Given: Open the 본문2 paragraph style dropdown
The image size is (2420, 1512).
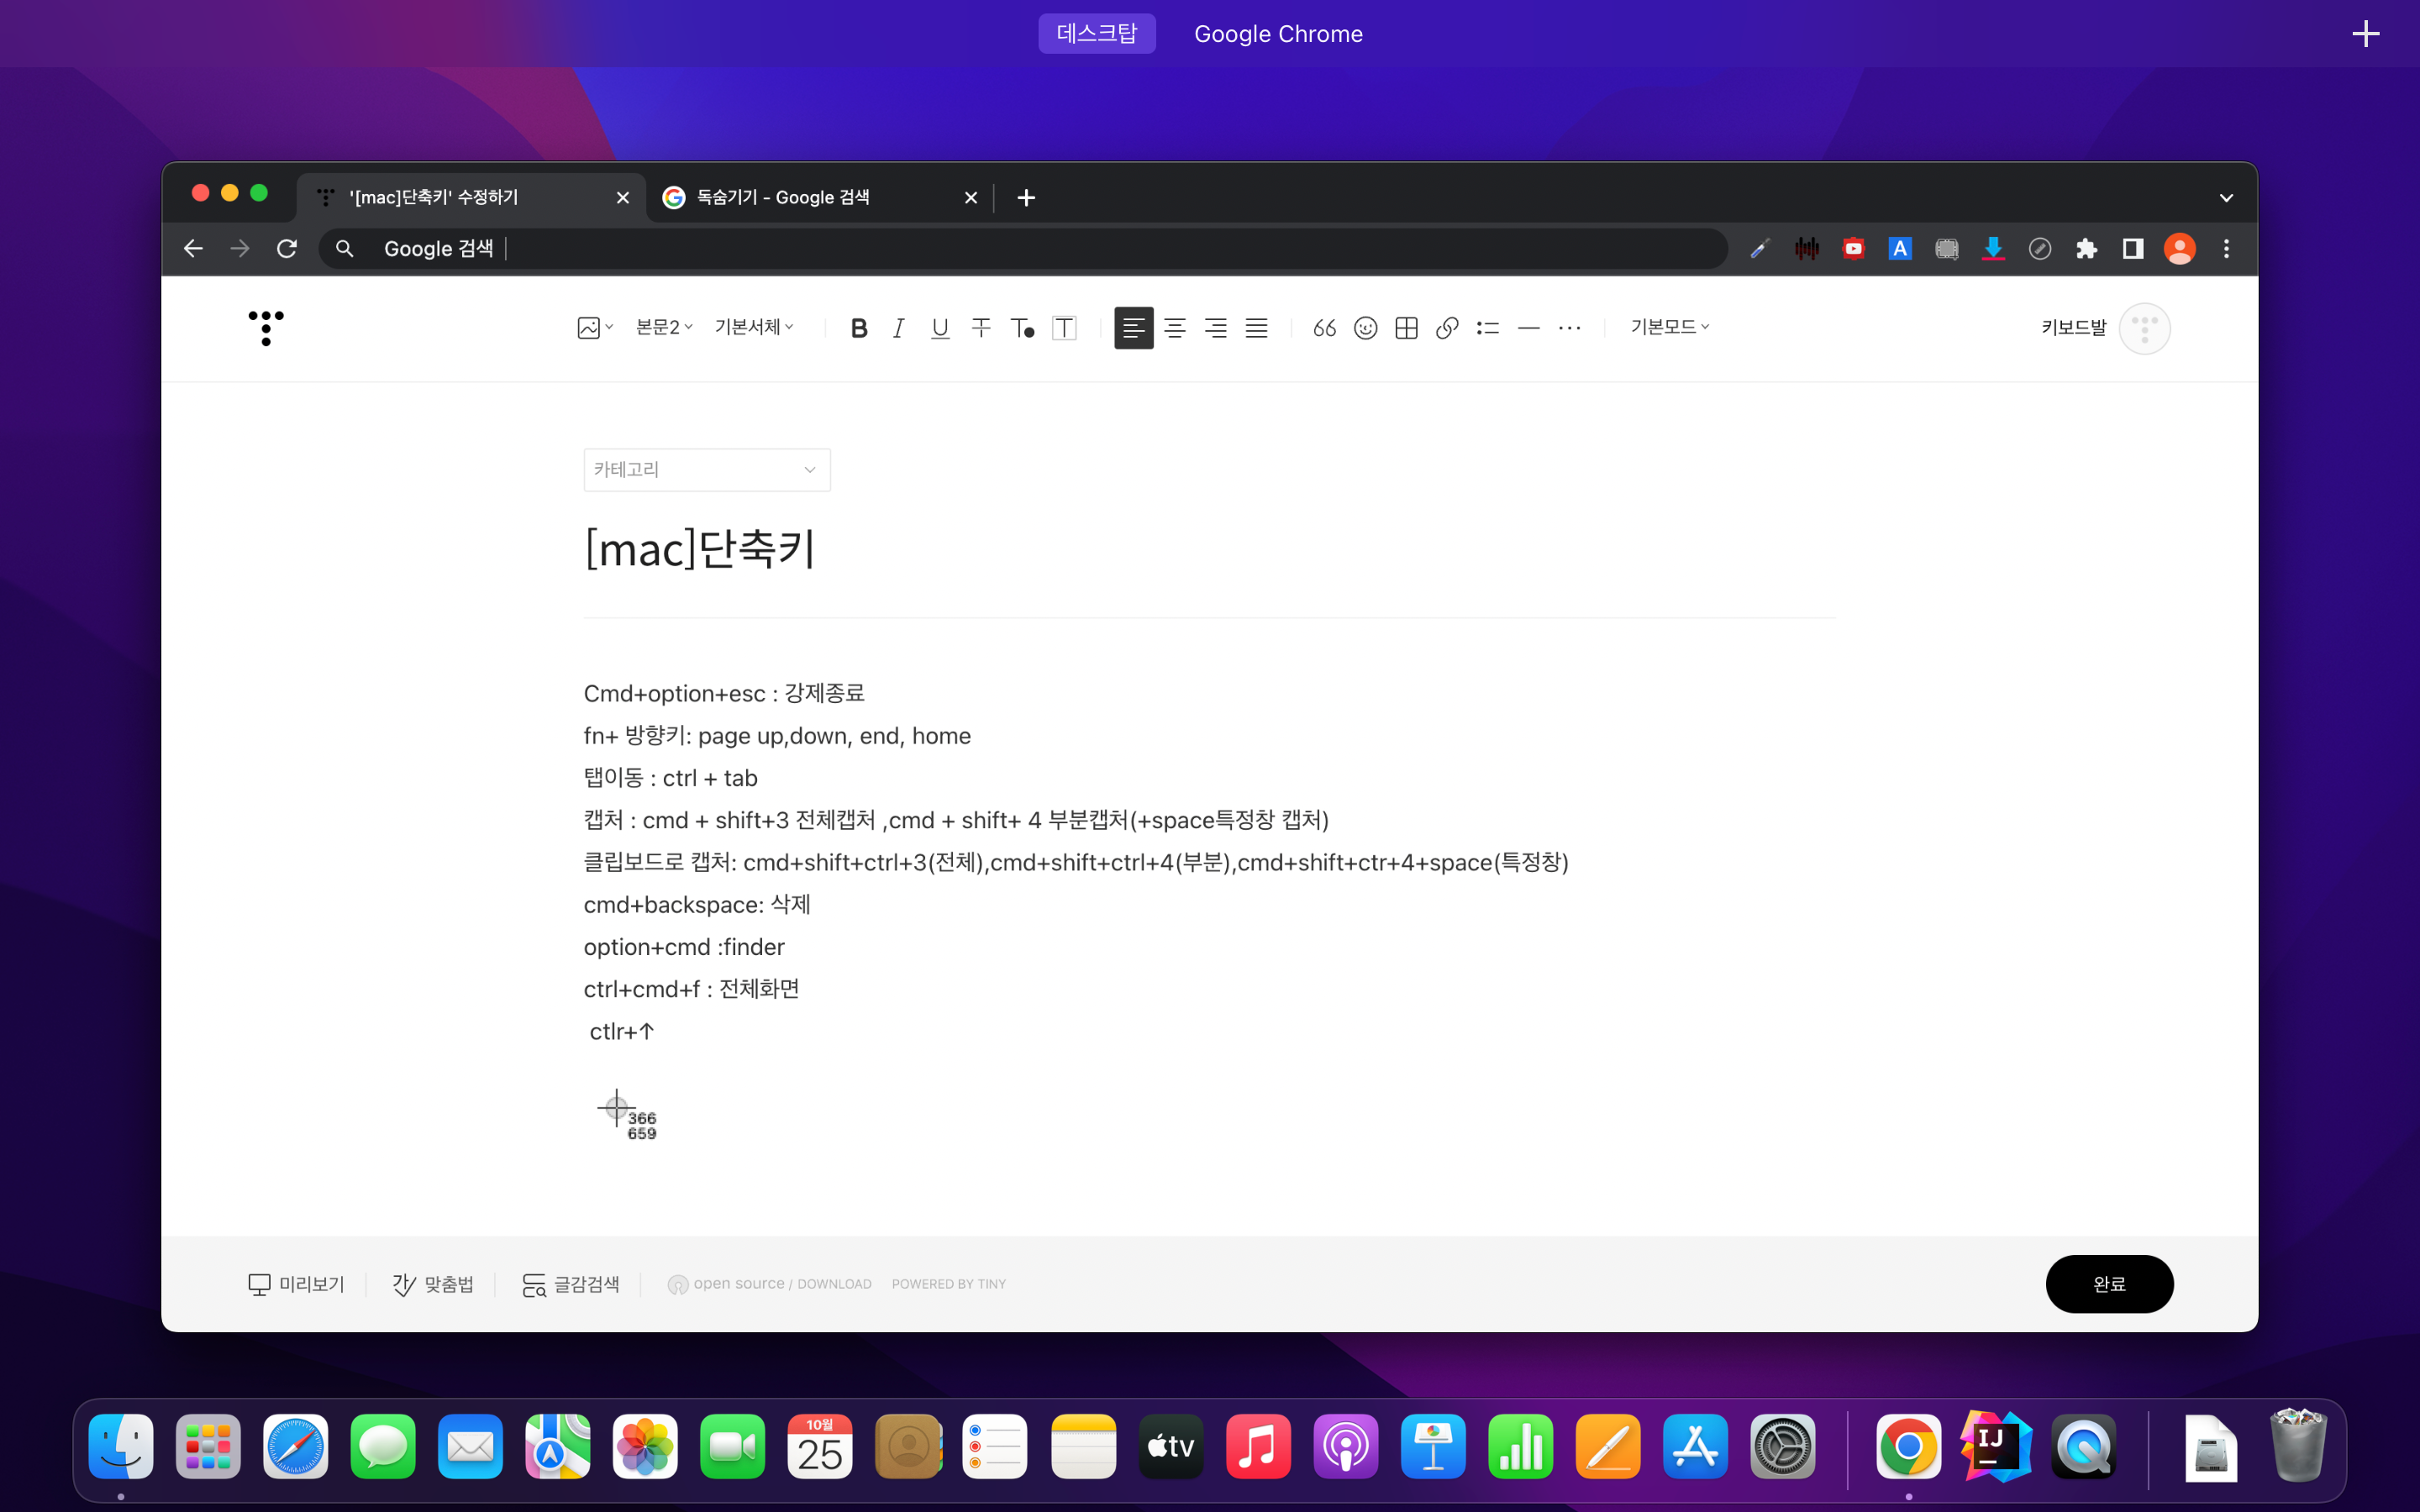Looking at the screenshot, I should [x=664, y=327].
